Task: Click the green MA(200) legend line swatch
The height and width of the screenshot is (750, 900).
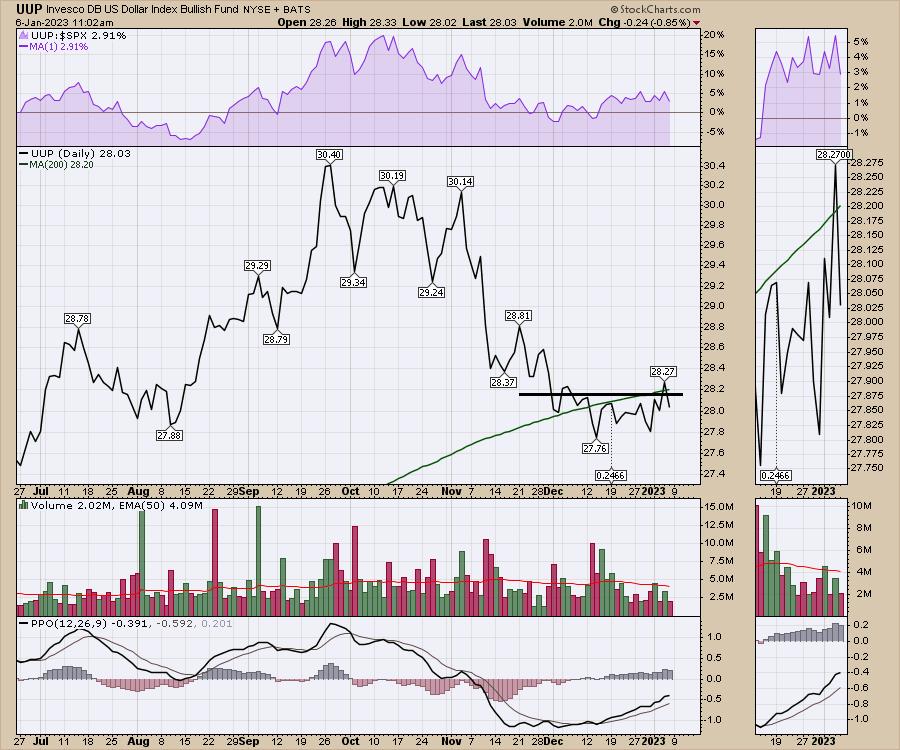Action: 24,164
